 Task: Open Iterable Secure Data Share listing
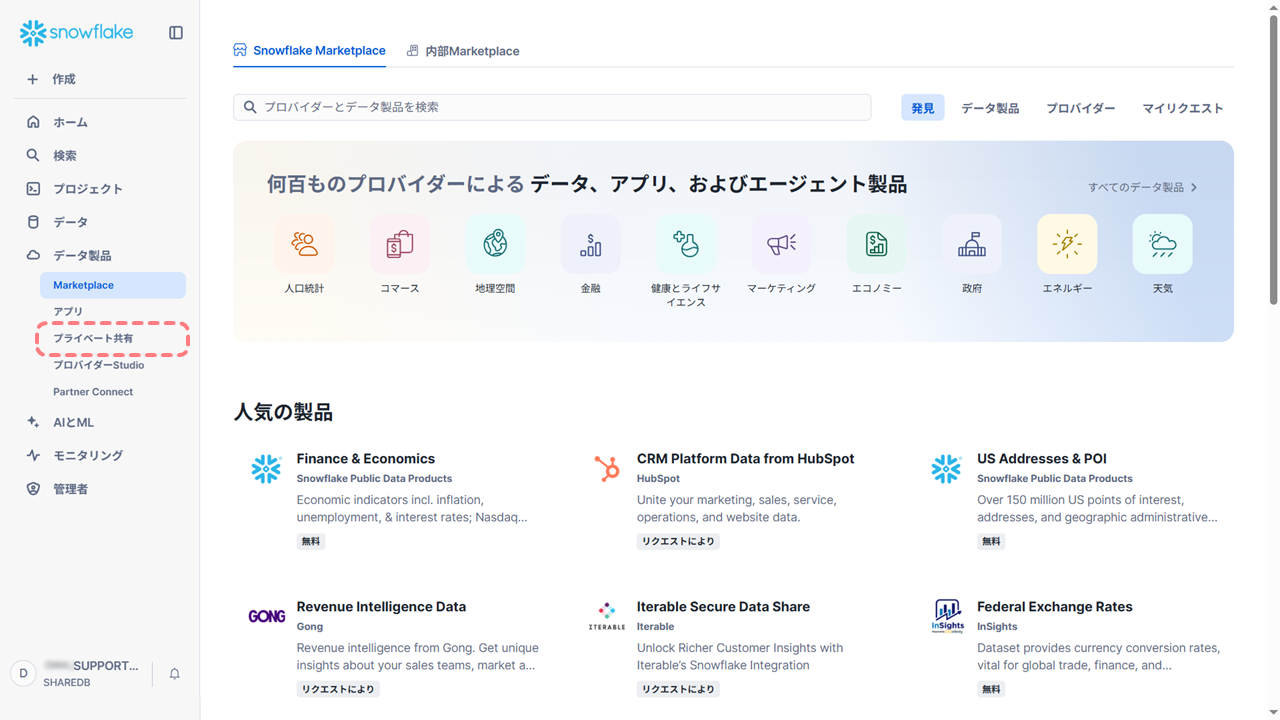[723, 607]
